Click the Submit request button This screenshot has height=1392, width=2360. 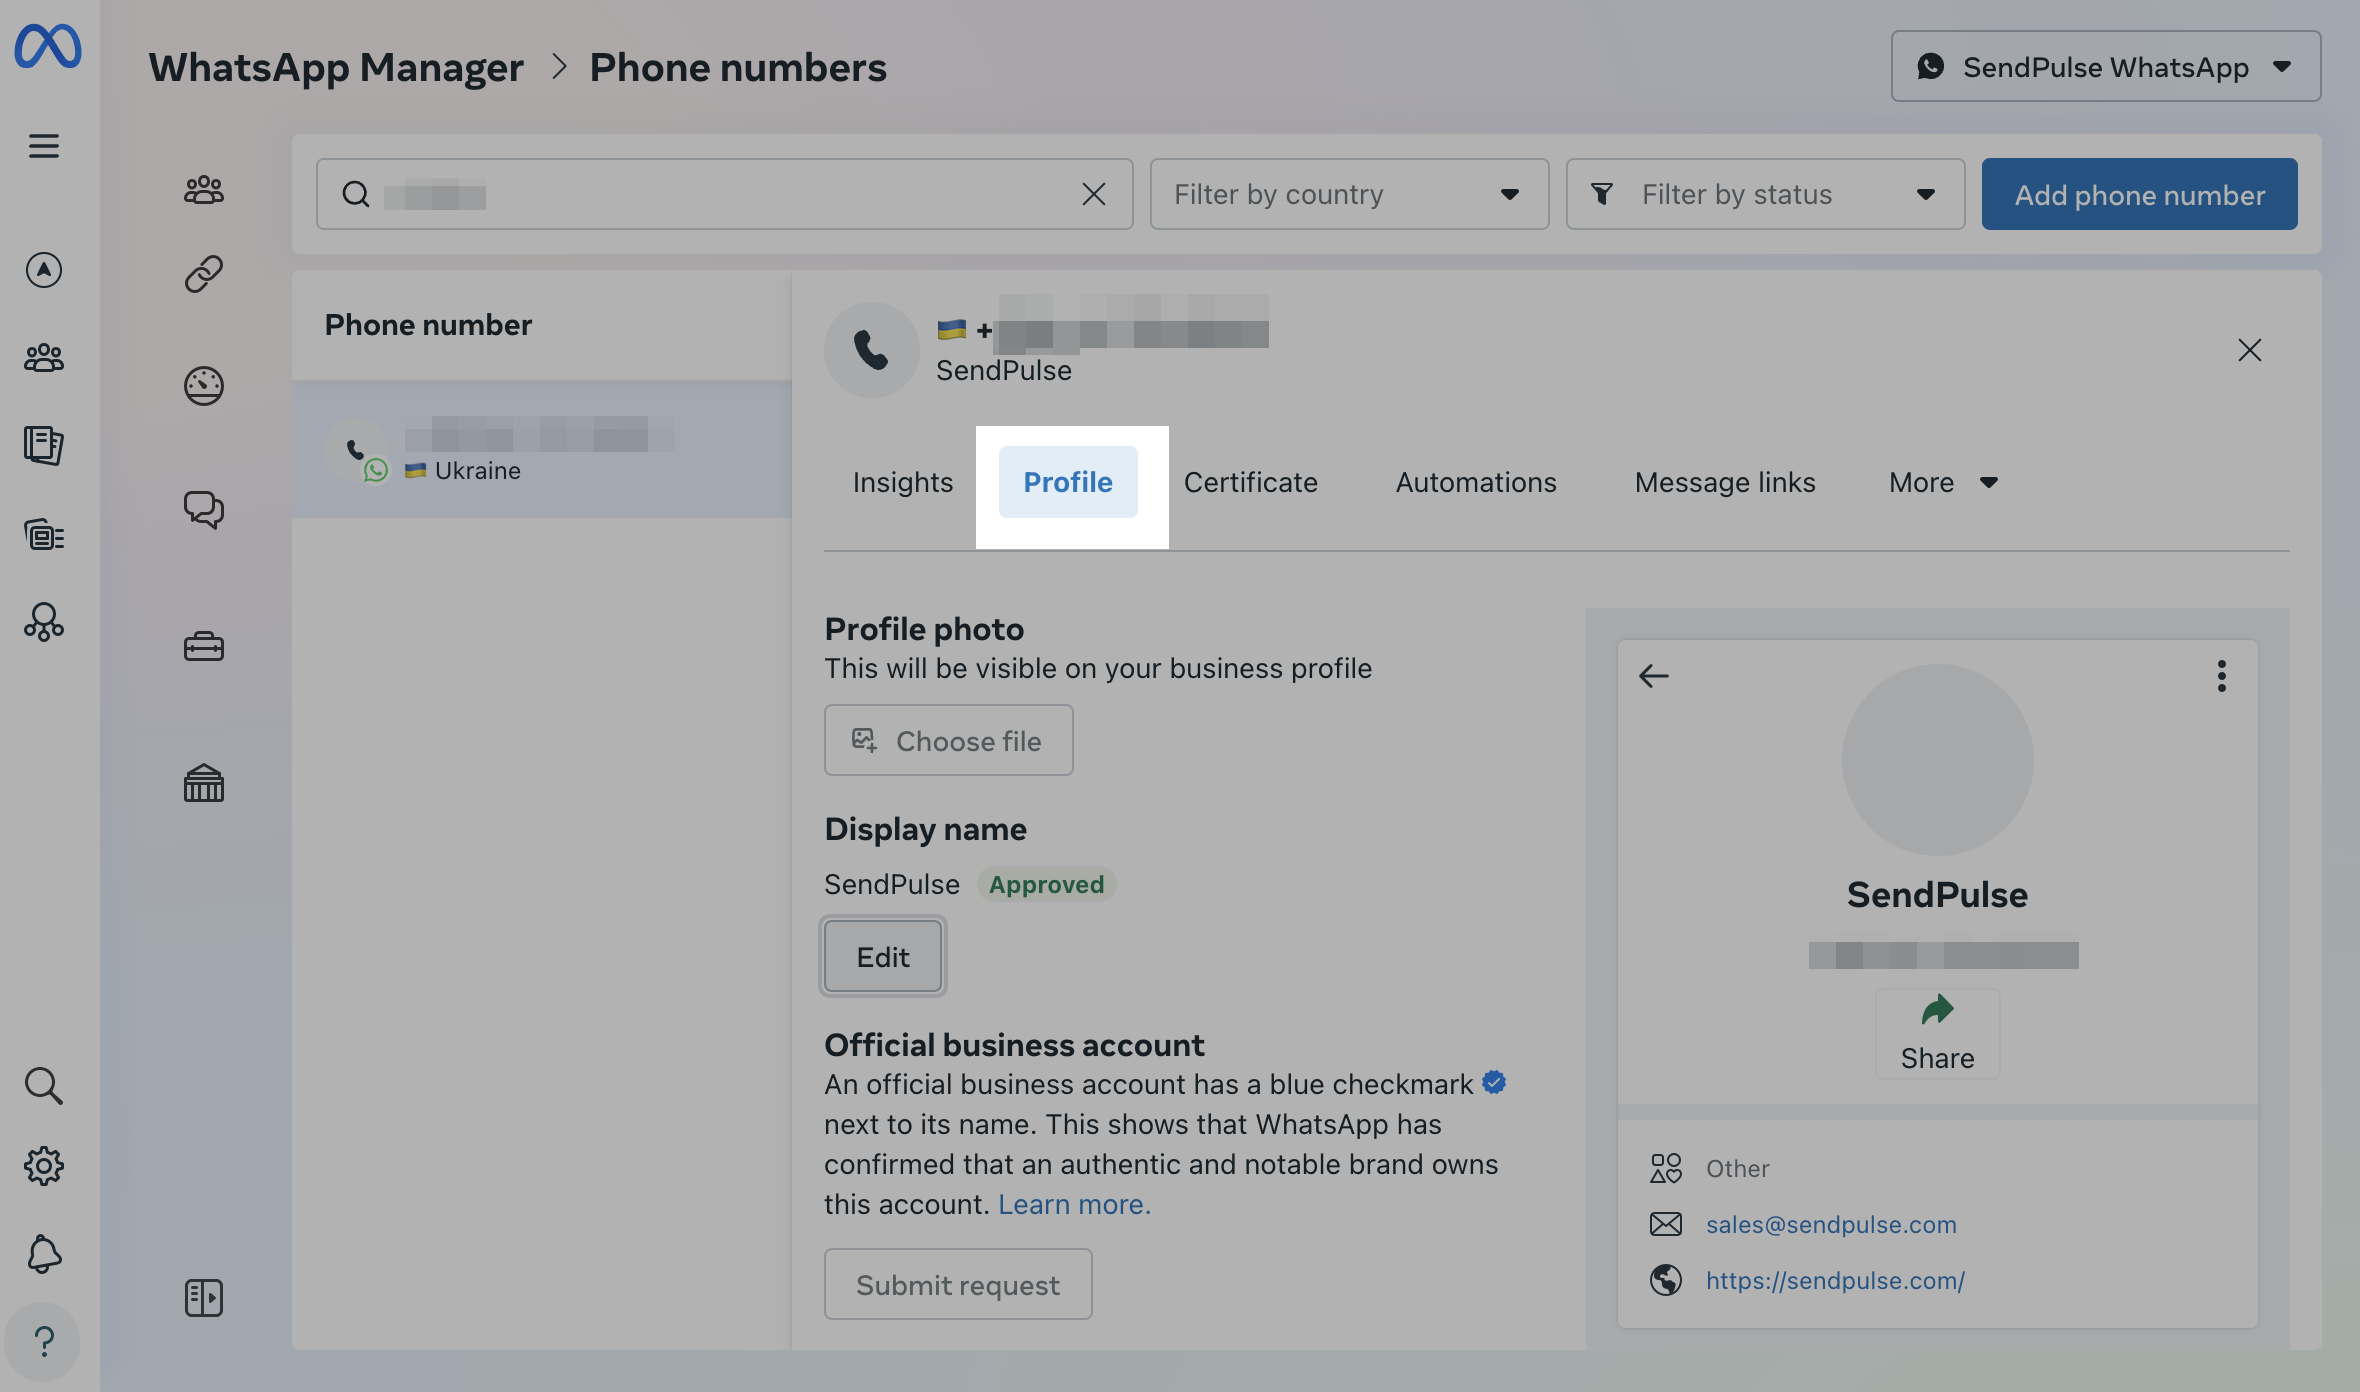[x=958, y=1284]
